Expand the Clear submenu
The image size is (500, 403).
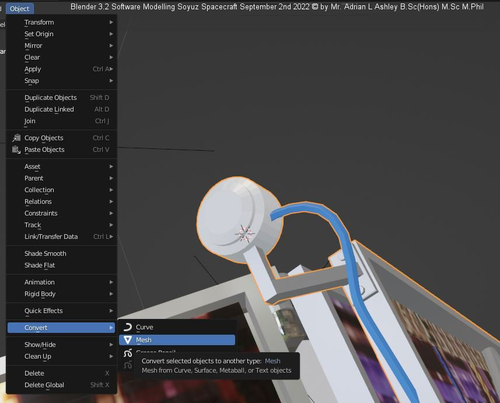pos(61,57)
